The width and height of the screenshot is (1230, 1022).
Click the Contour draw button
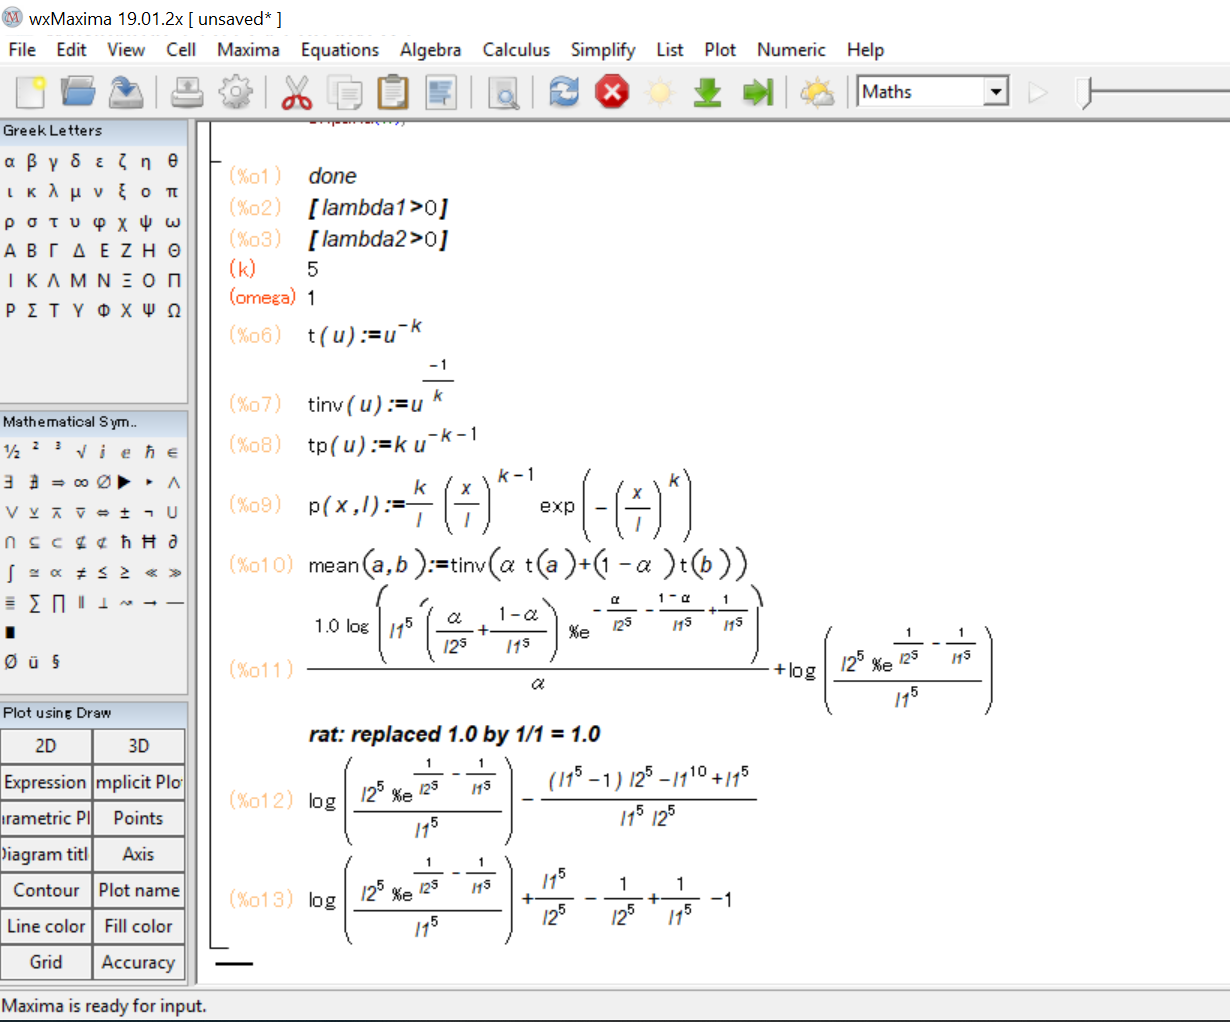46,890
